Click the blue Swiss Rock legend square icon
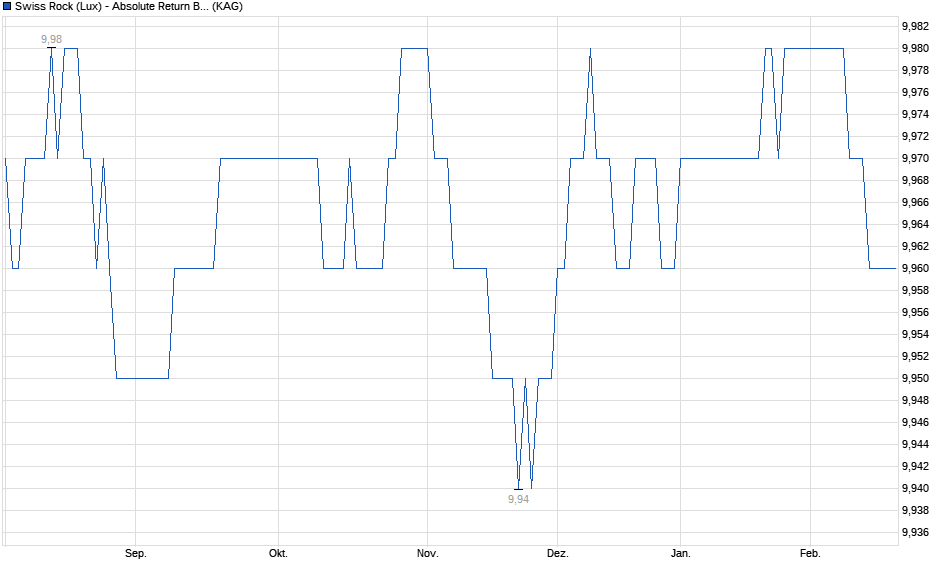940x579 pixels. pyautogui.click(x=8, y=7)
